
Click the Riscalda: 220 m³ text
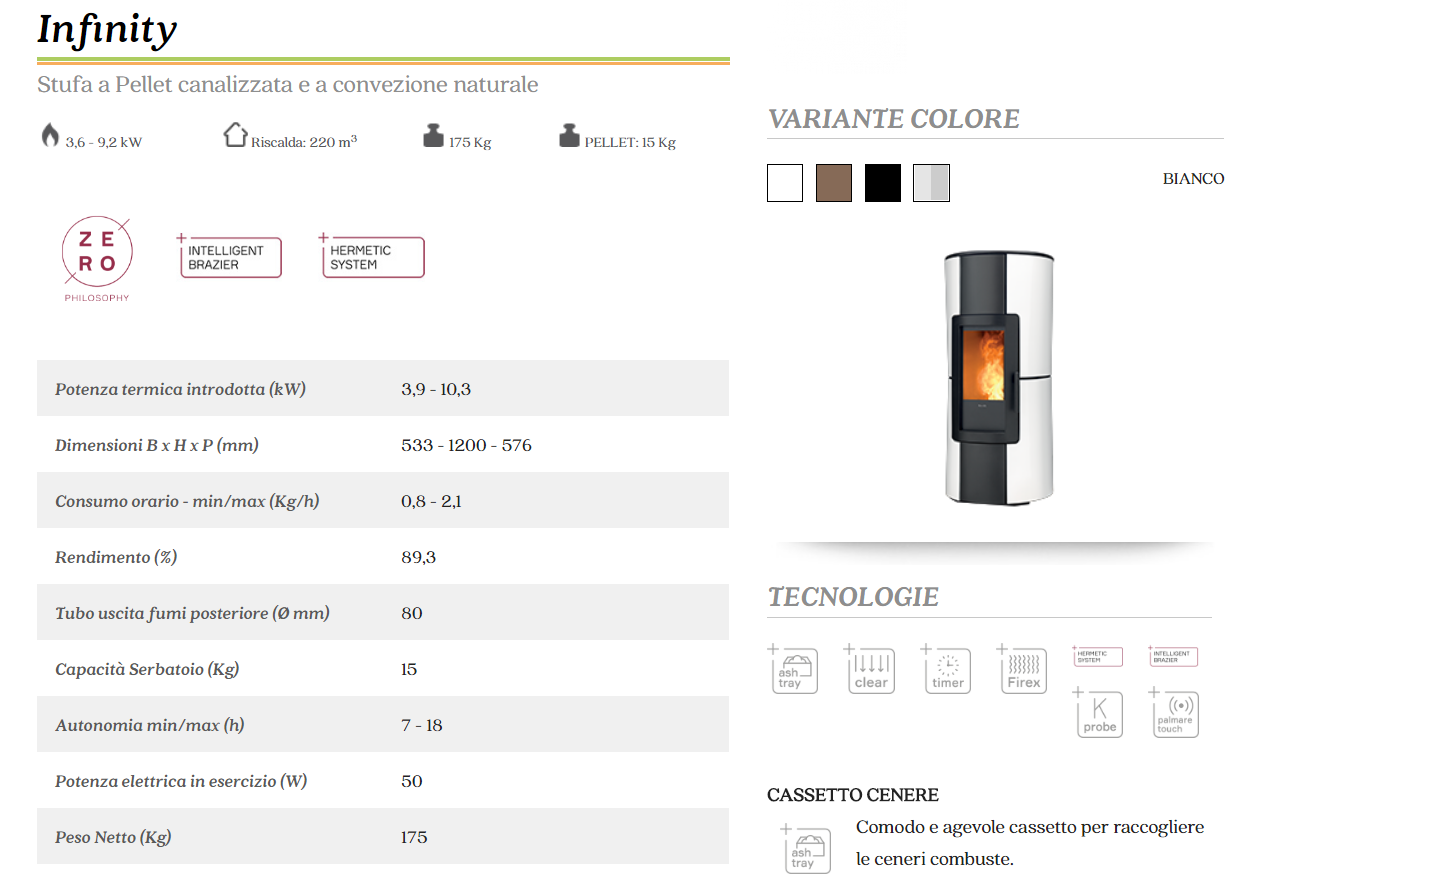pyautogui.click(x=304, y=142)
